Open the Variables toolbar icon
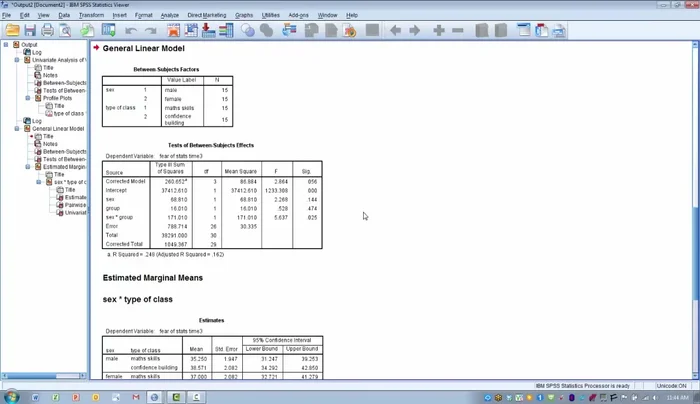700x404 pixels. point(226,30)
